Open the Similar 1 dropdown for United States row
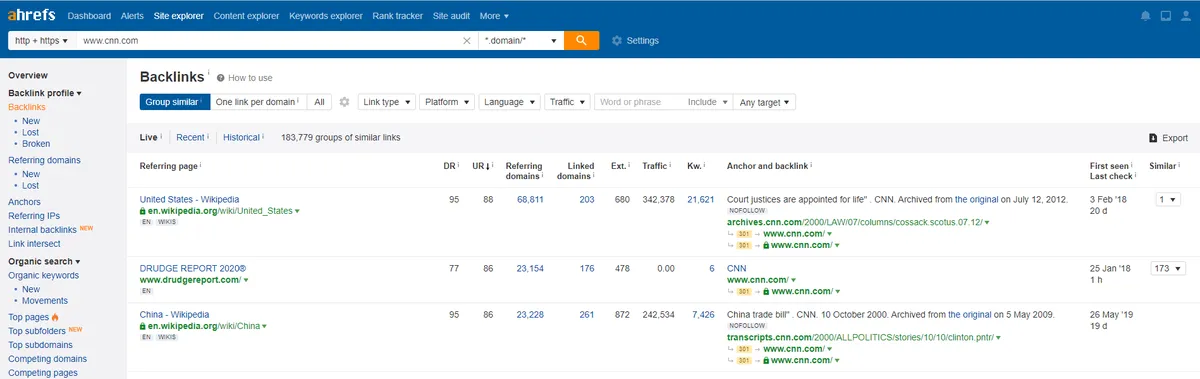 point(1167,199)
